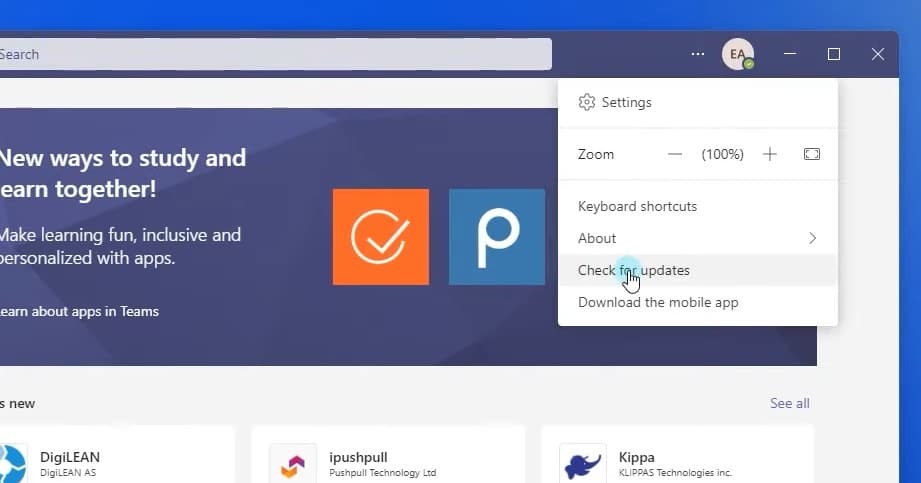The width and height of the screenshot is (921, 483).
Task: Open the Kippa elephant icon
Action: [583, 464]
